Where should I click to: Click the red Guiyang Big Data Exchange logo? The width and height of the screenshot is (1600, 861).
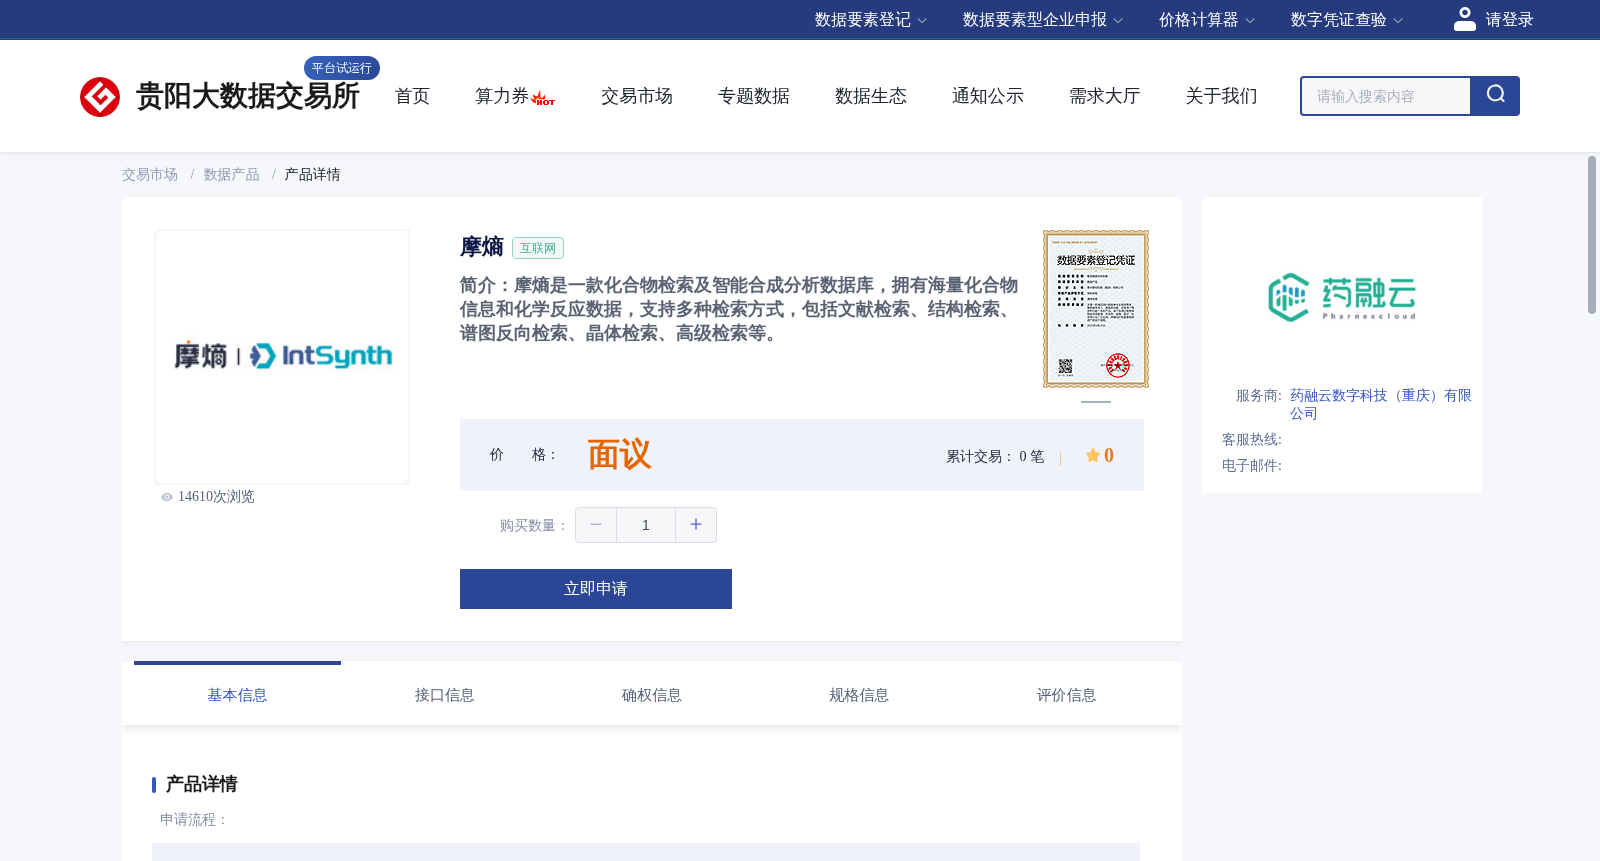tap(100, 97)
